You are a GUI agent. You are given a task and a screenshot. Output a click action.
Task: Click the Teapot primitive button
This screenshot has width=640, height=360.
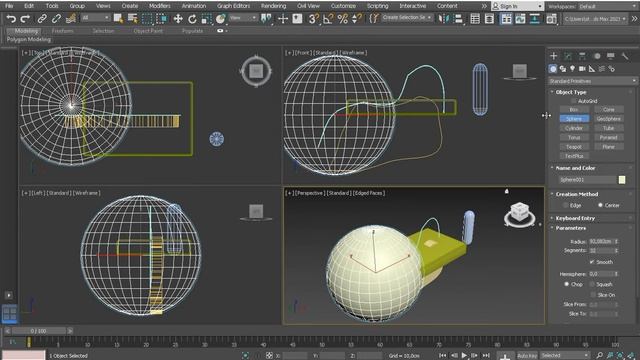click(574, 147)
